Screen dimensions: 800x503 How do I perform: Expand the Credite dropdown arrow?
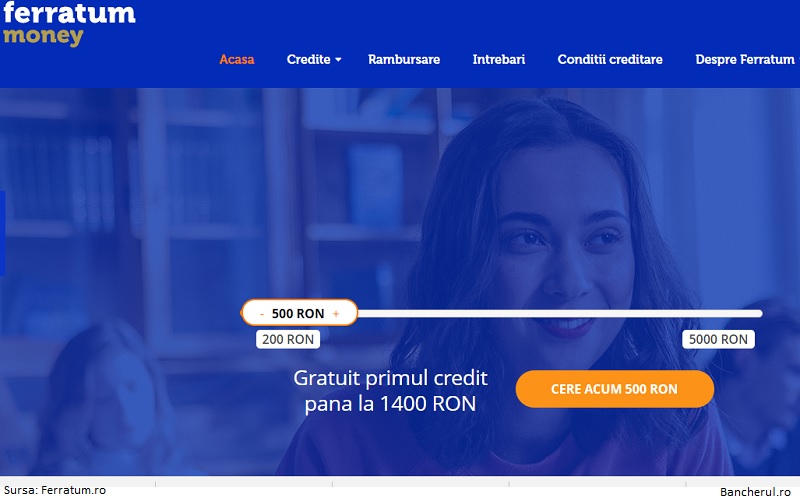pyautogui.click(x=338, y=60)
